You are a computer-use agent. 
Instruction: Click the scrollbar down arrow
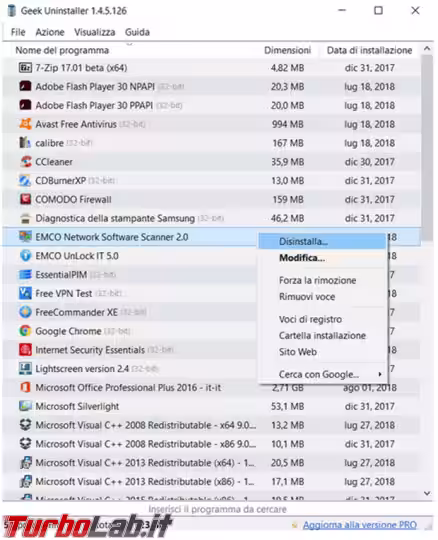[x=427, y=493]
